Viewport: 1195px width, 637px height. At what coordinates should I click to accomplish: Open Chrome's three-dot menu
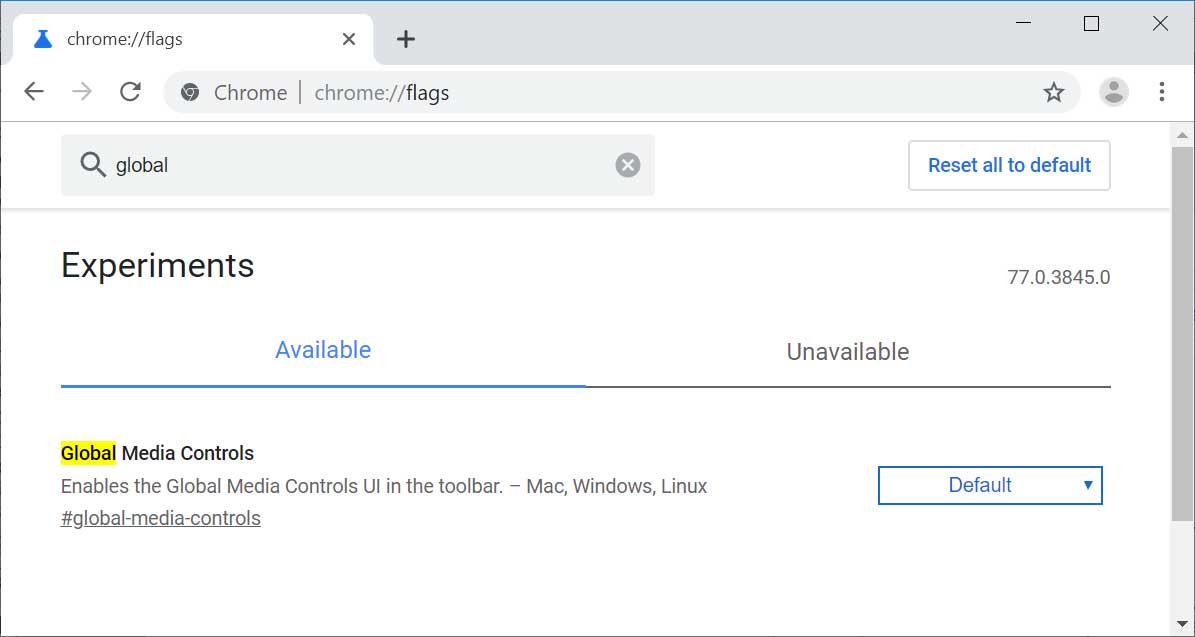(x=1161, y=92)
